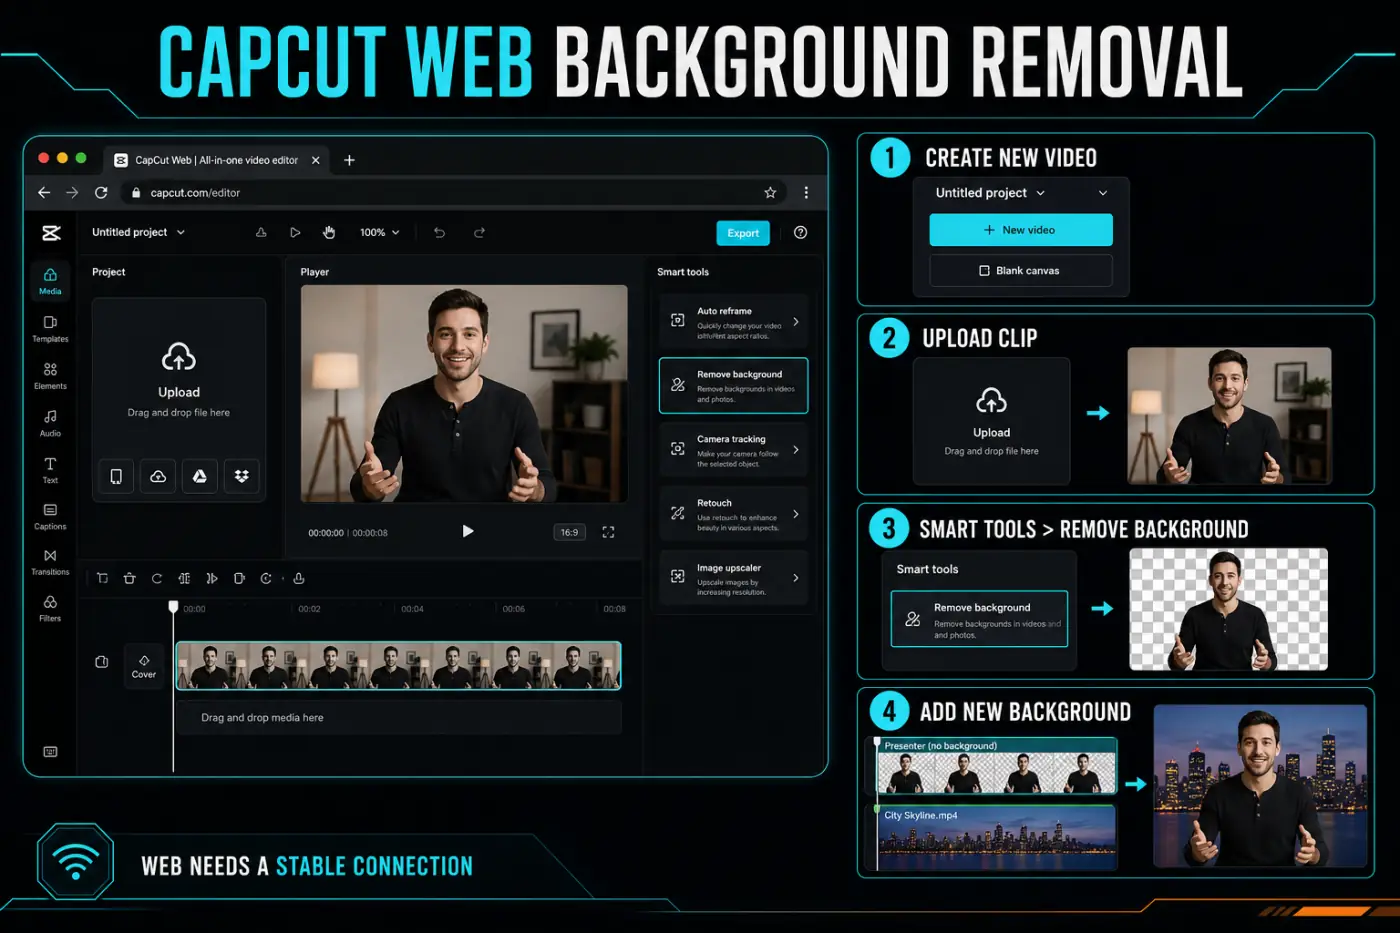Click the play preview icon in the top toolbar

(295, 232)
